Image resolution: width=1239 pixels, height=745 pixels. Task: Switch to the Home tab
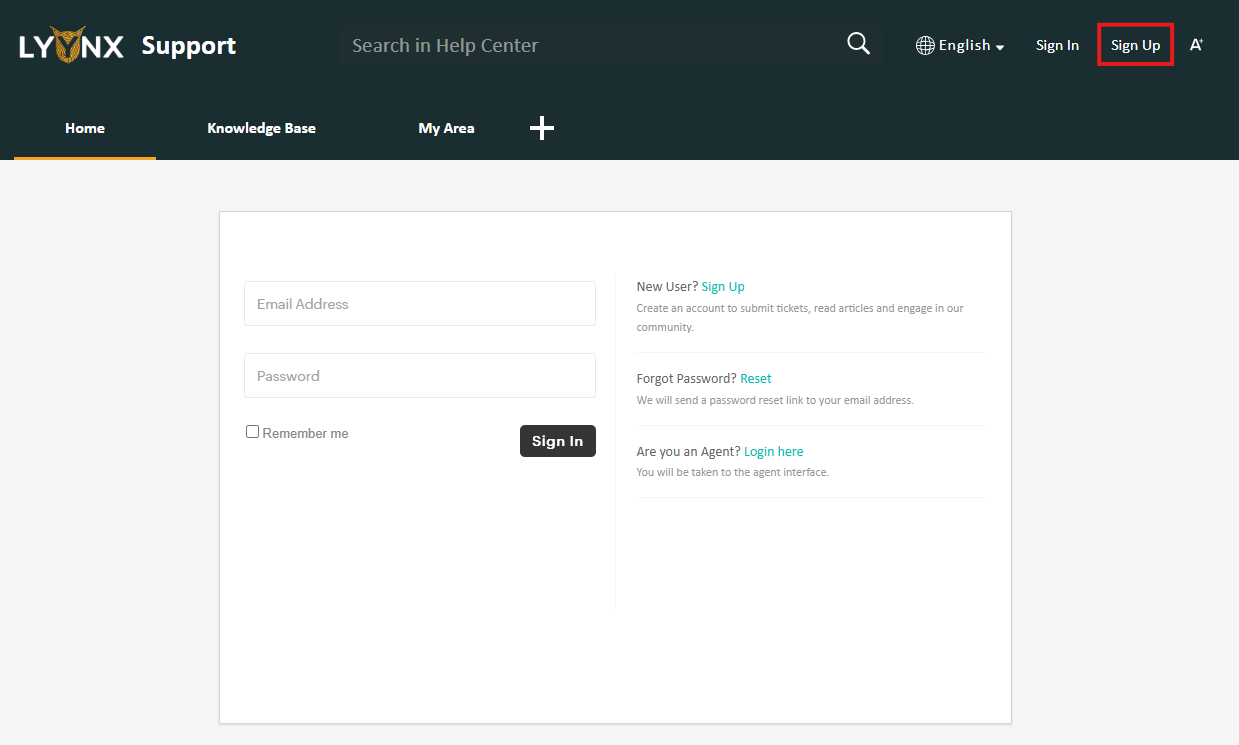tap(85, 128)
